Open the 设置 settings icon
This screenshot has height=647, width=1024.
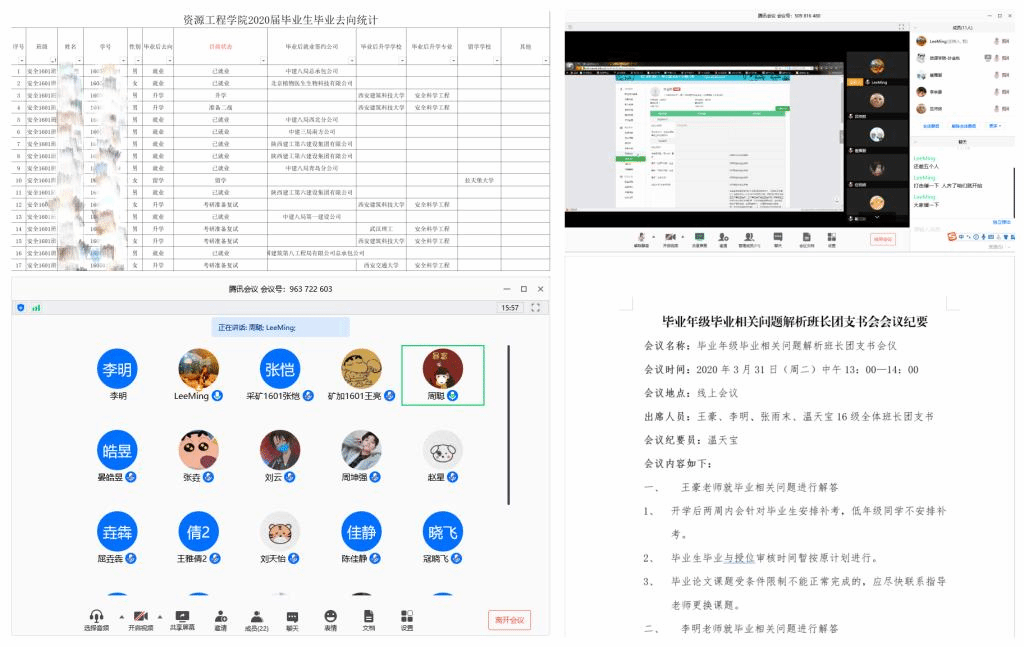(x=407, y=617)
